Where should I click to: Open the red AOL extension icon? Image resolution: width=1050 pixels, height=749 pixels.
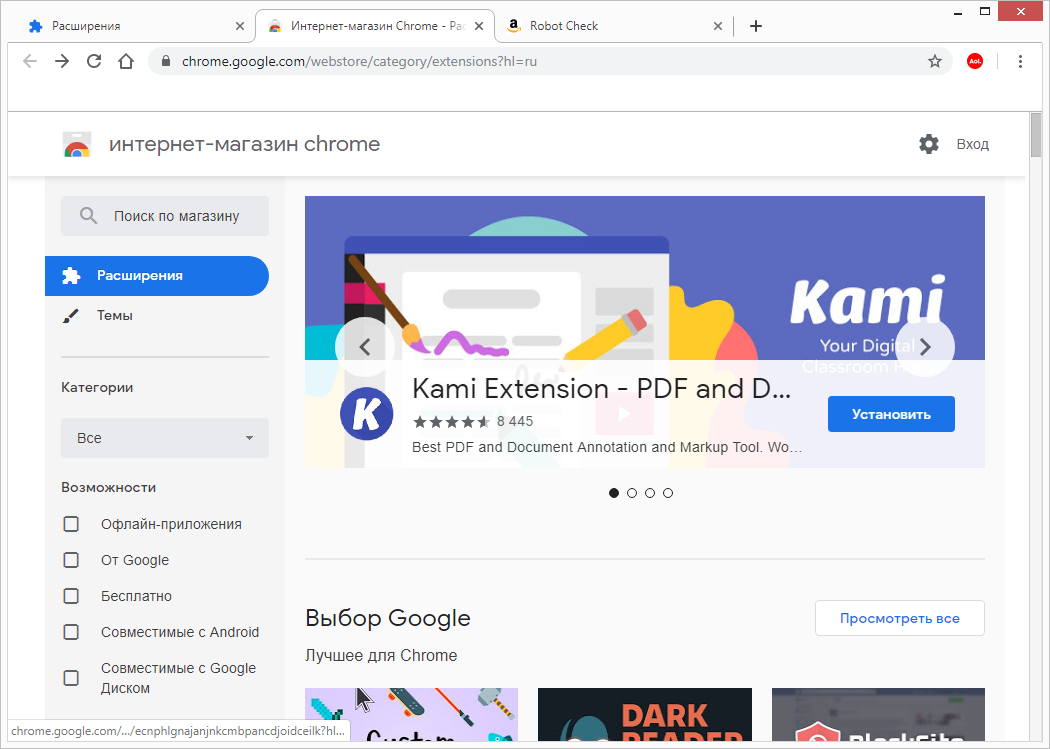(x=975, y=62)
